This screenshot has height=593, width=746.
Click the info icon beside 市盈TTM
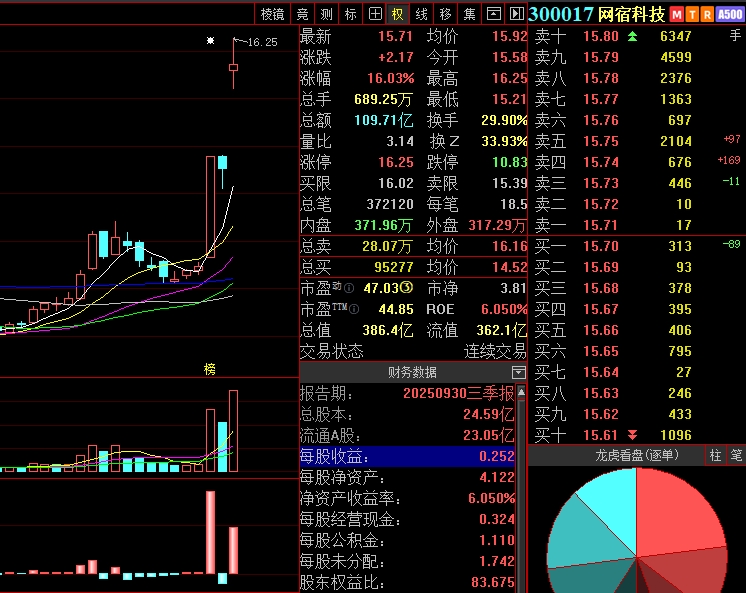[x=354, y=309]
